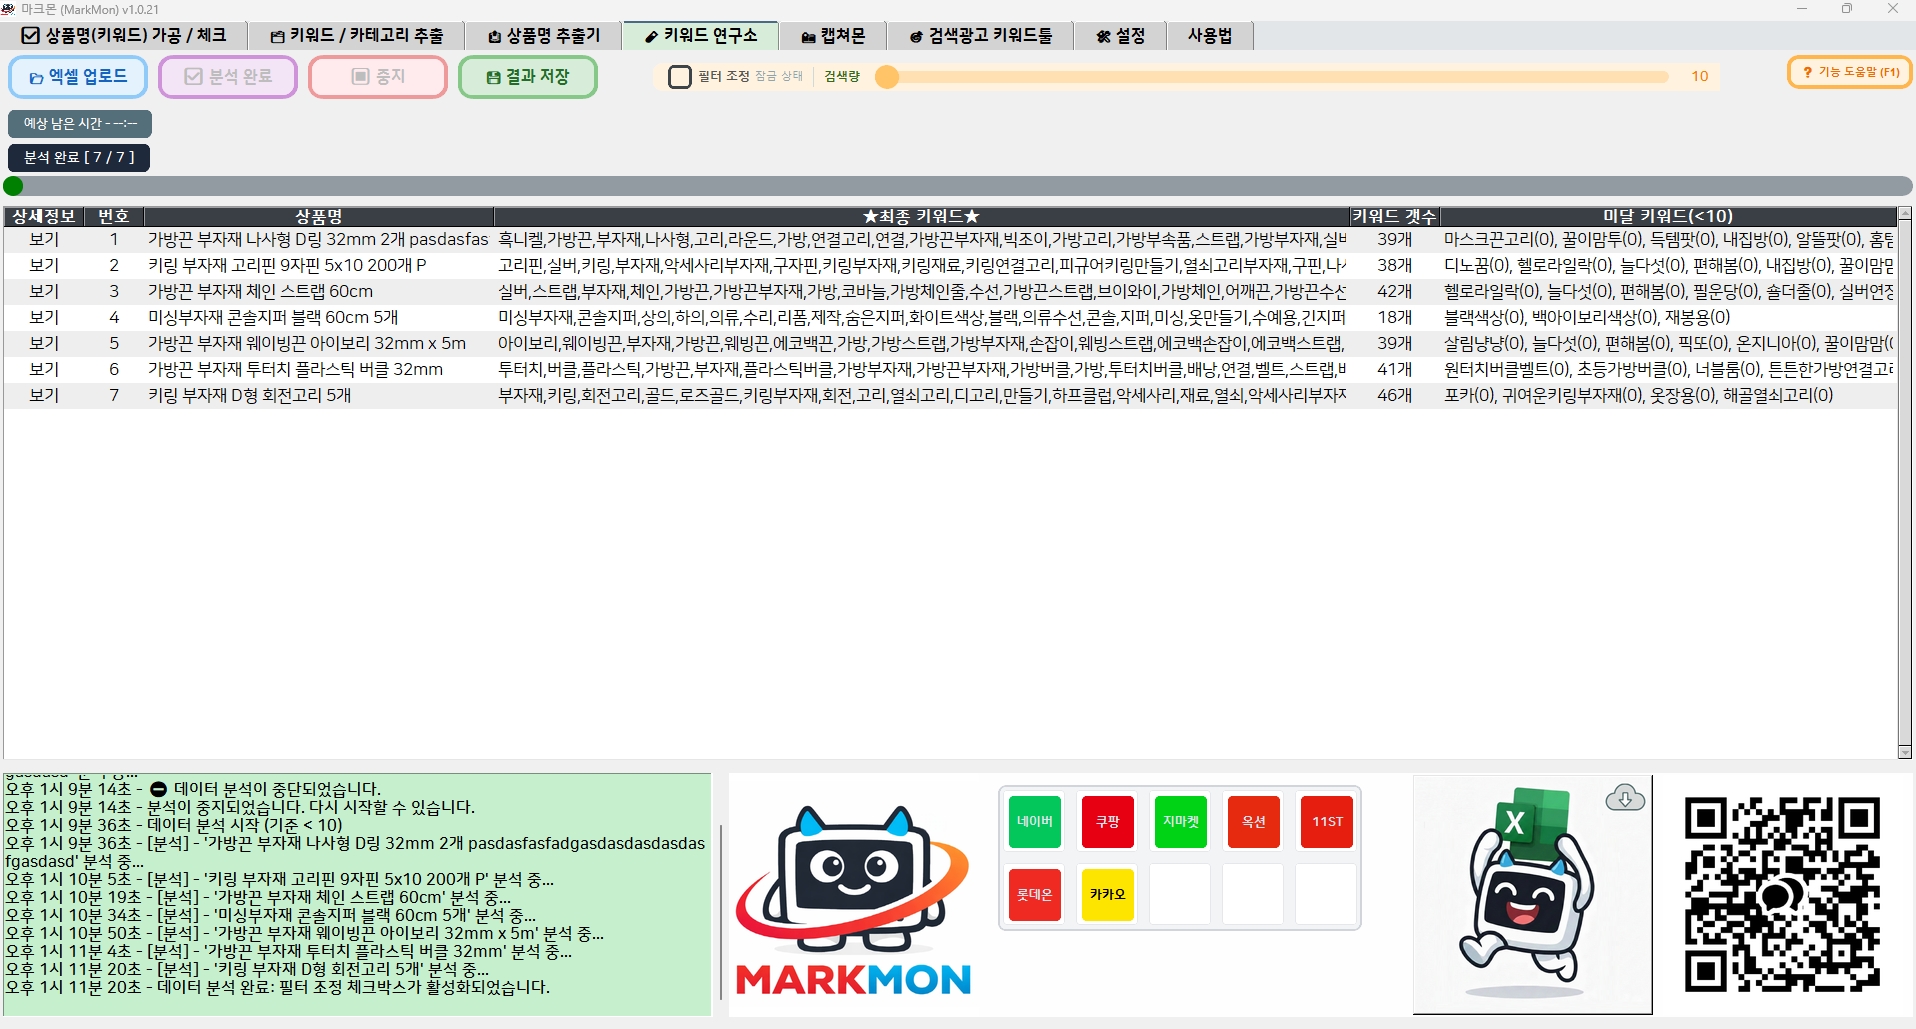
Task: Click '가방끈 부자재 투터치 플라스틱 버클 32mm' cell
Action: 319,370
